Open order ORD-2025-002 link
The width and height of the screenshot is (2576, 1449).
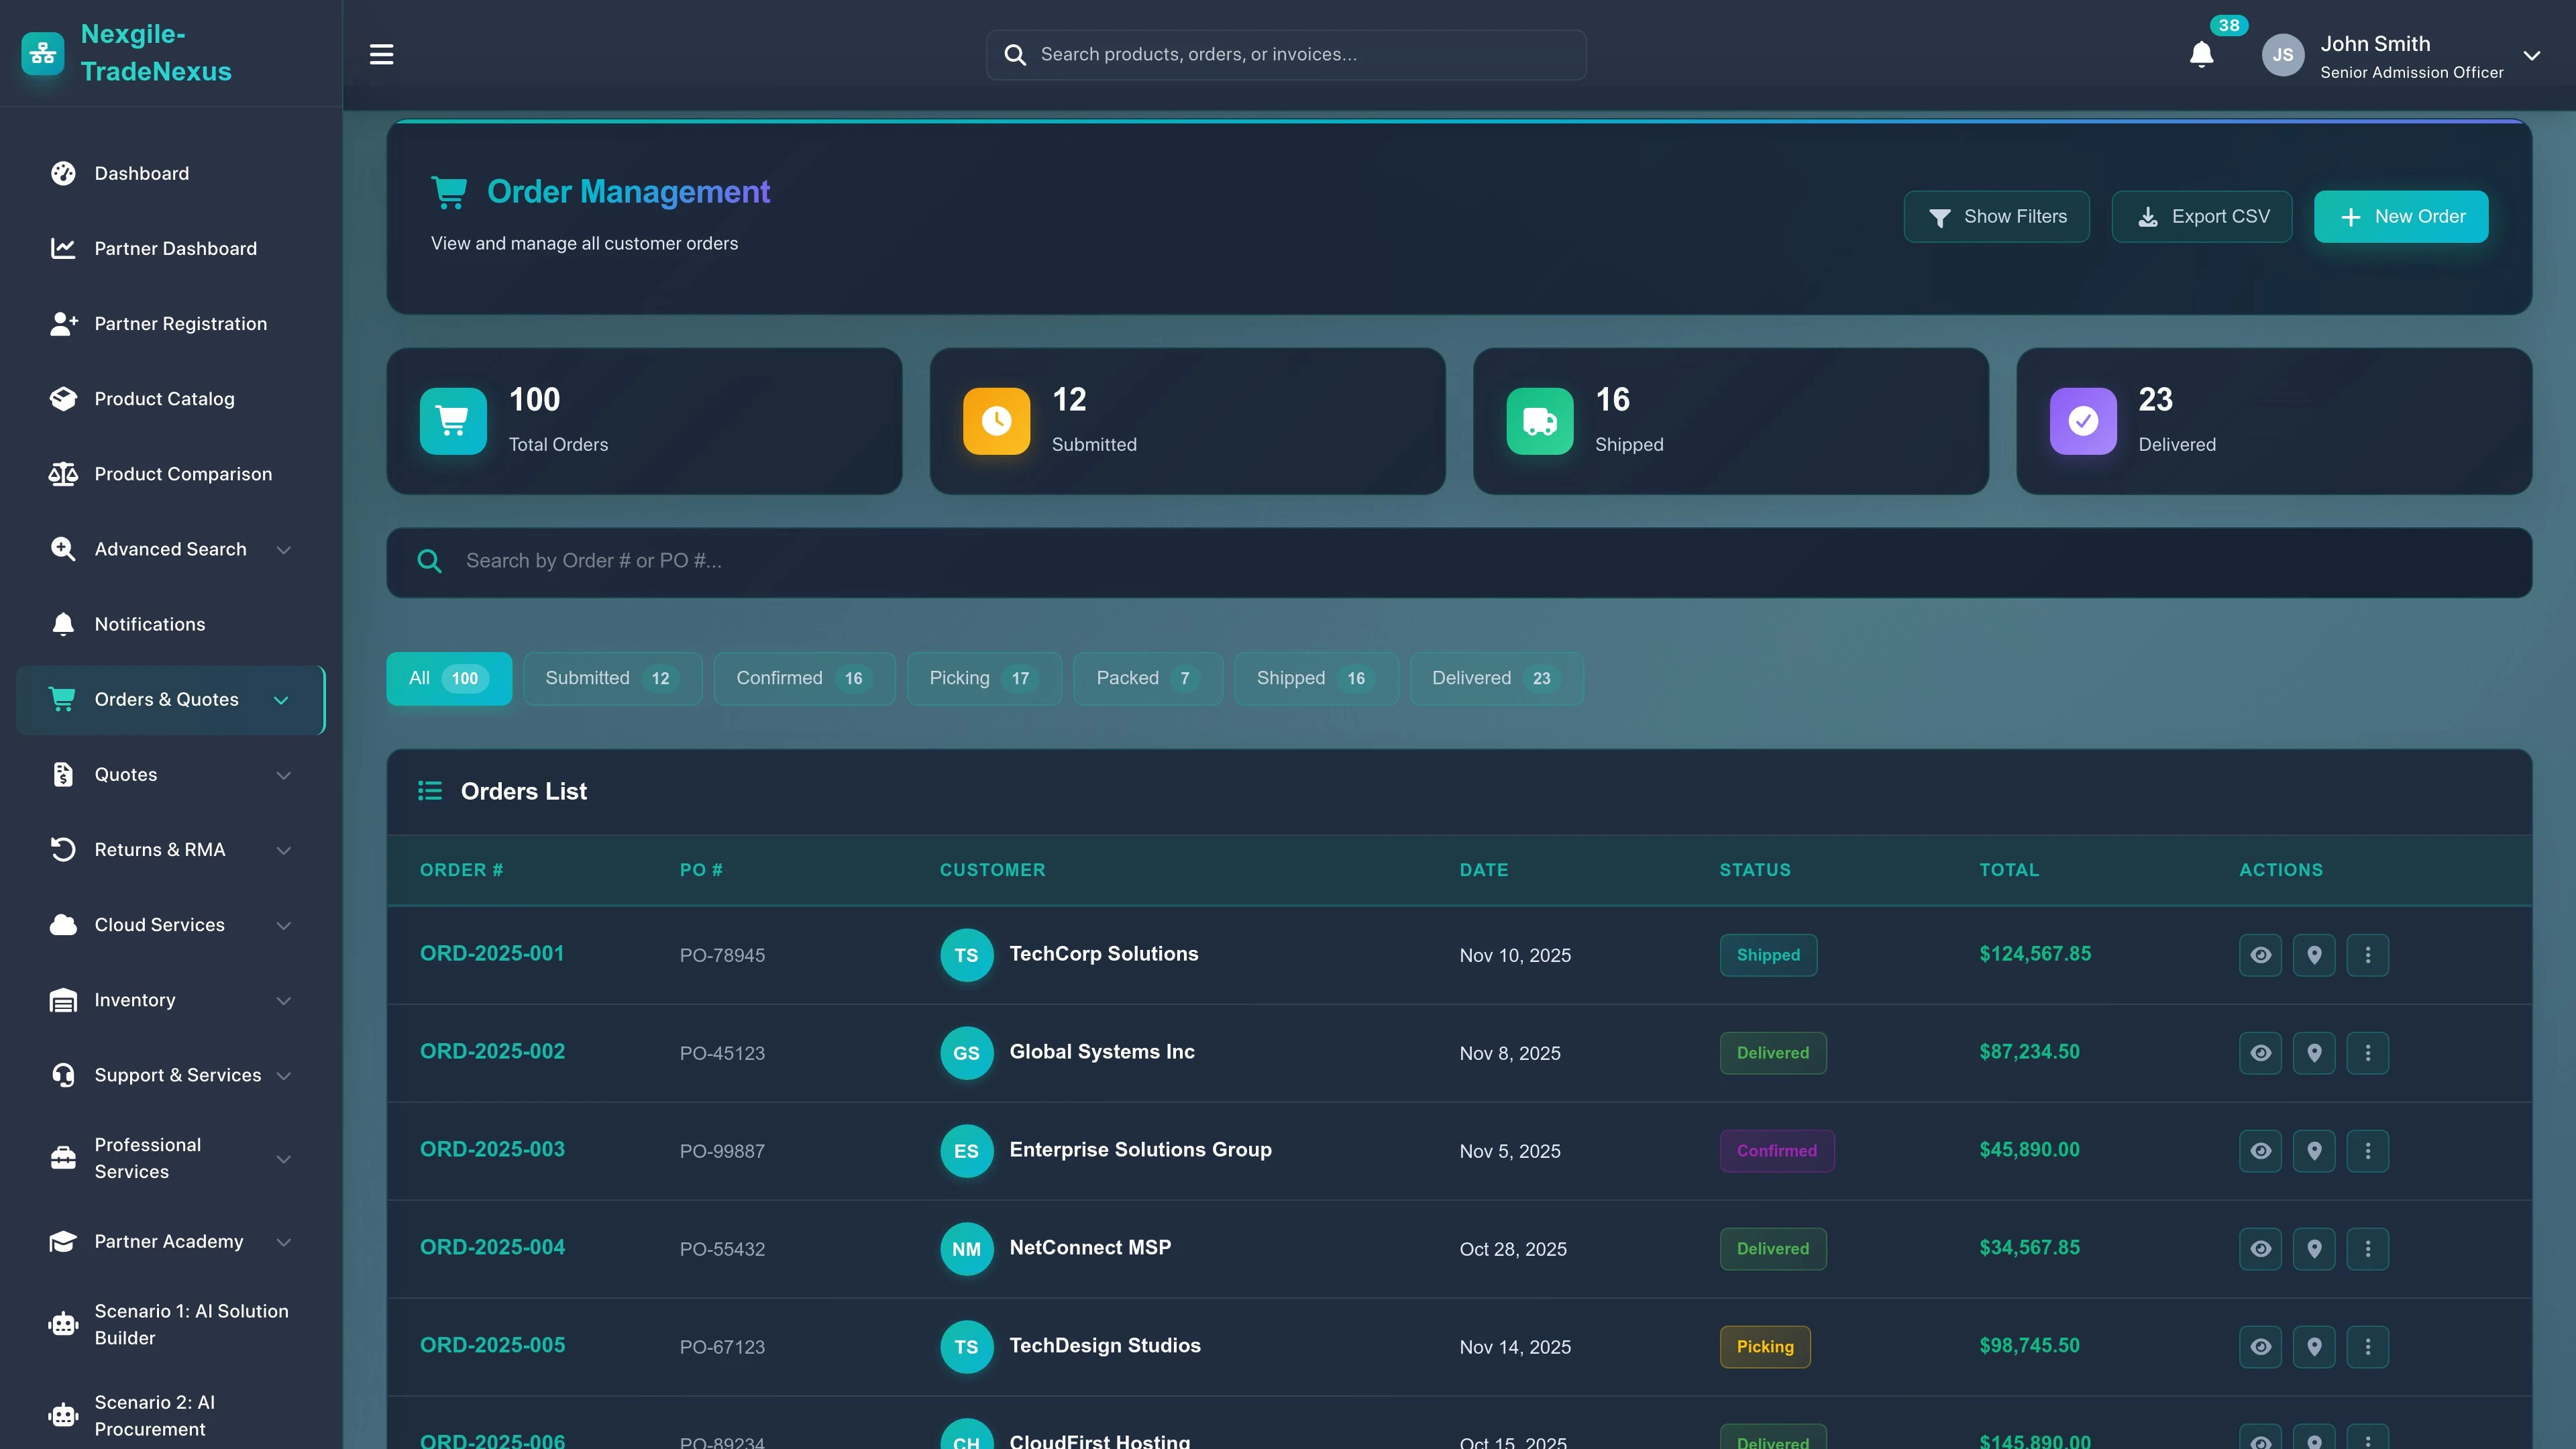coord(491,1051)
